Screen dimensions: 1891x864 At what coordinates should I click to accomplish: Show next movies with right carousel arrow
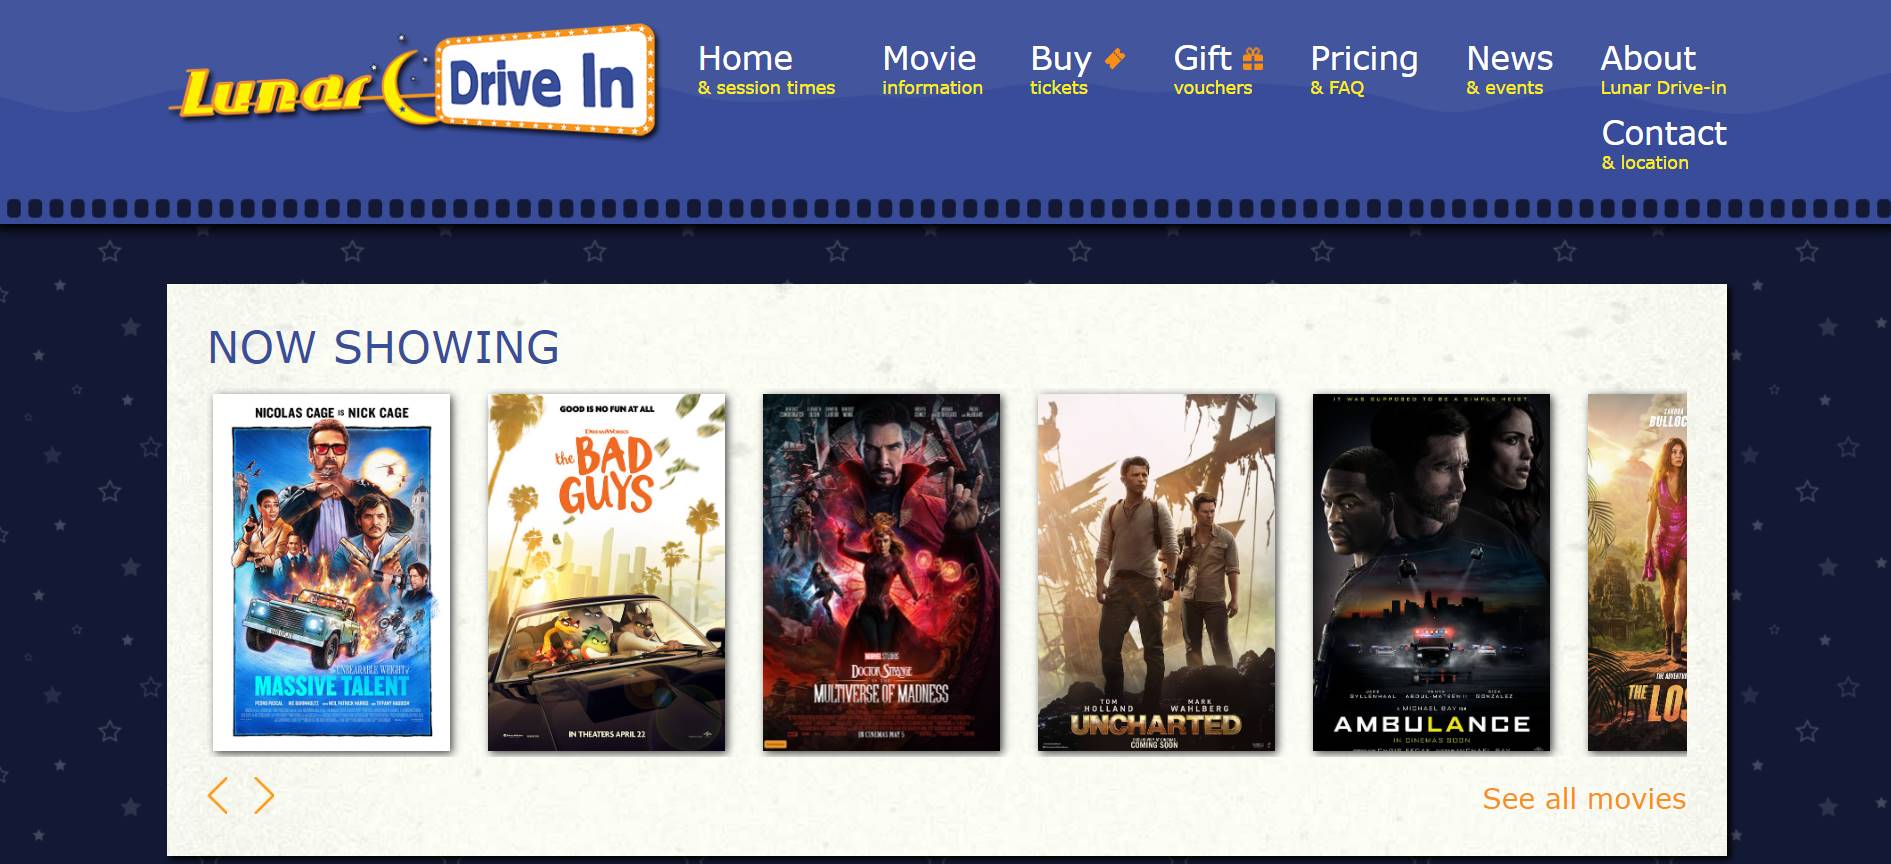(263, 796)
